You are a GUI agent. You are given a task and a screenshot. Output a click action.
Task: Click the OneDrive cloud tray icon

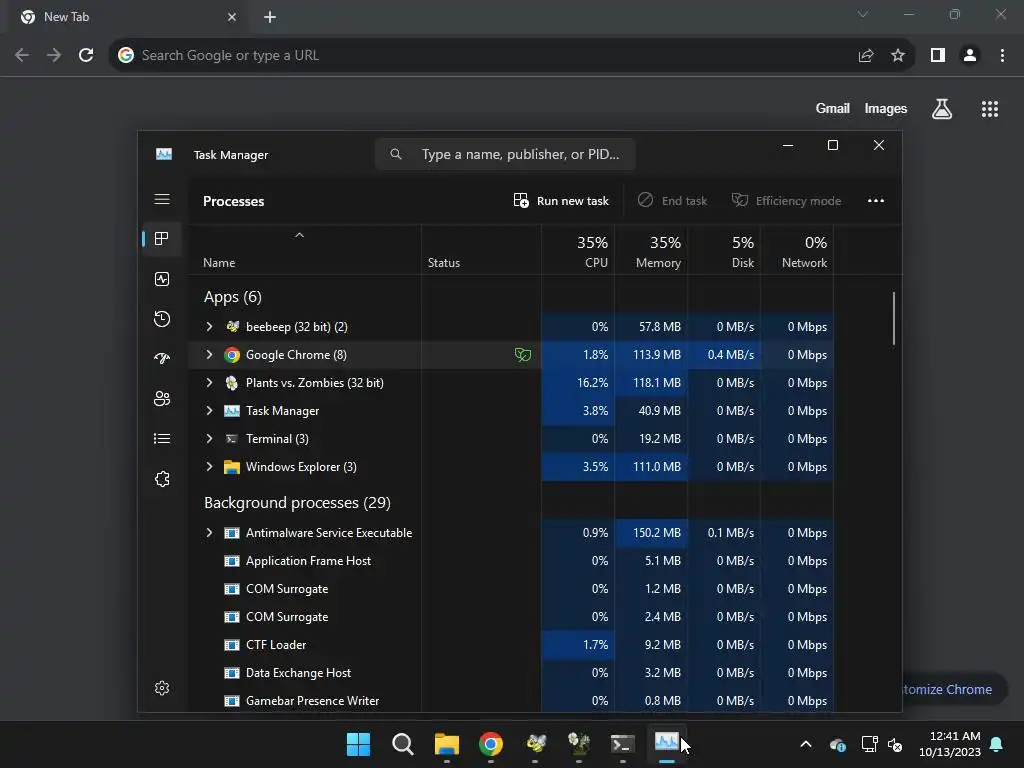(x=838, y=744)
